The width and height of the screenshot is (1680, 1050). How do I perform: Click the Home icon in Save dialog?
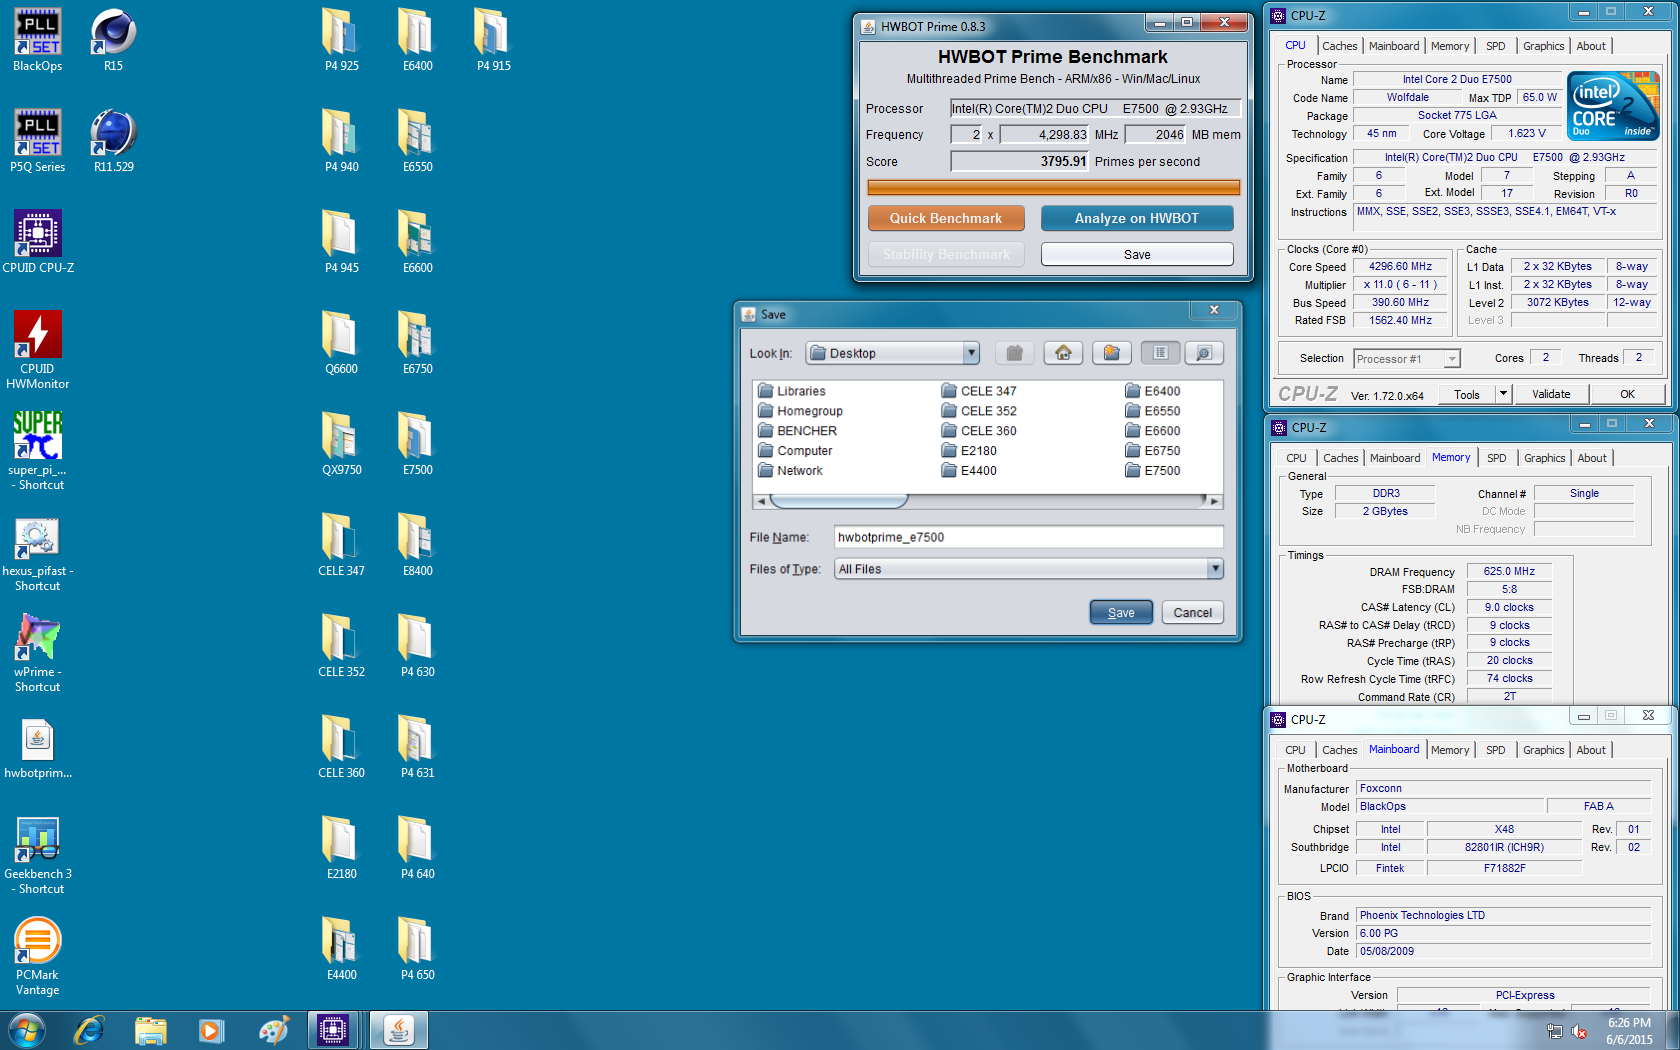point(1063,353)
